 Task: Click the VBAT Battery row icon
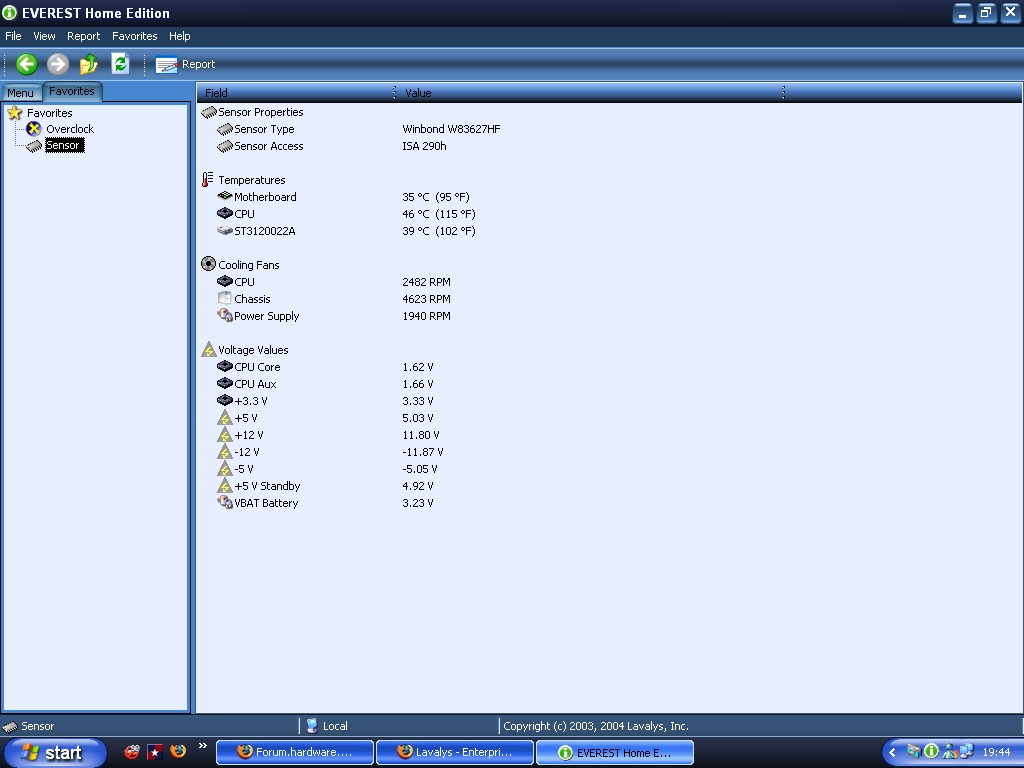[x=225, y=502]
